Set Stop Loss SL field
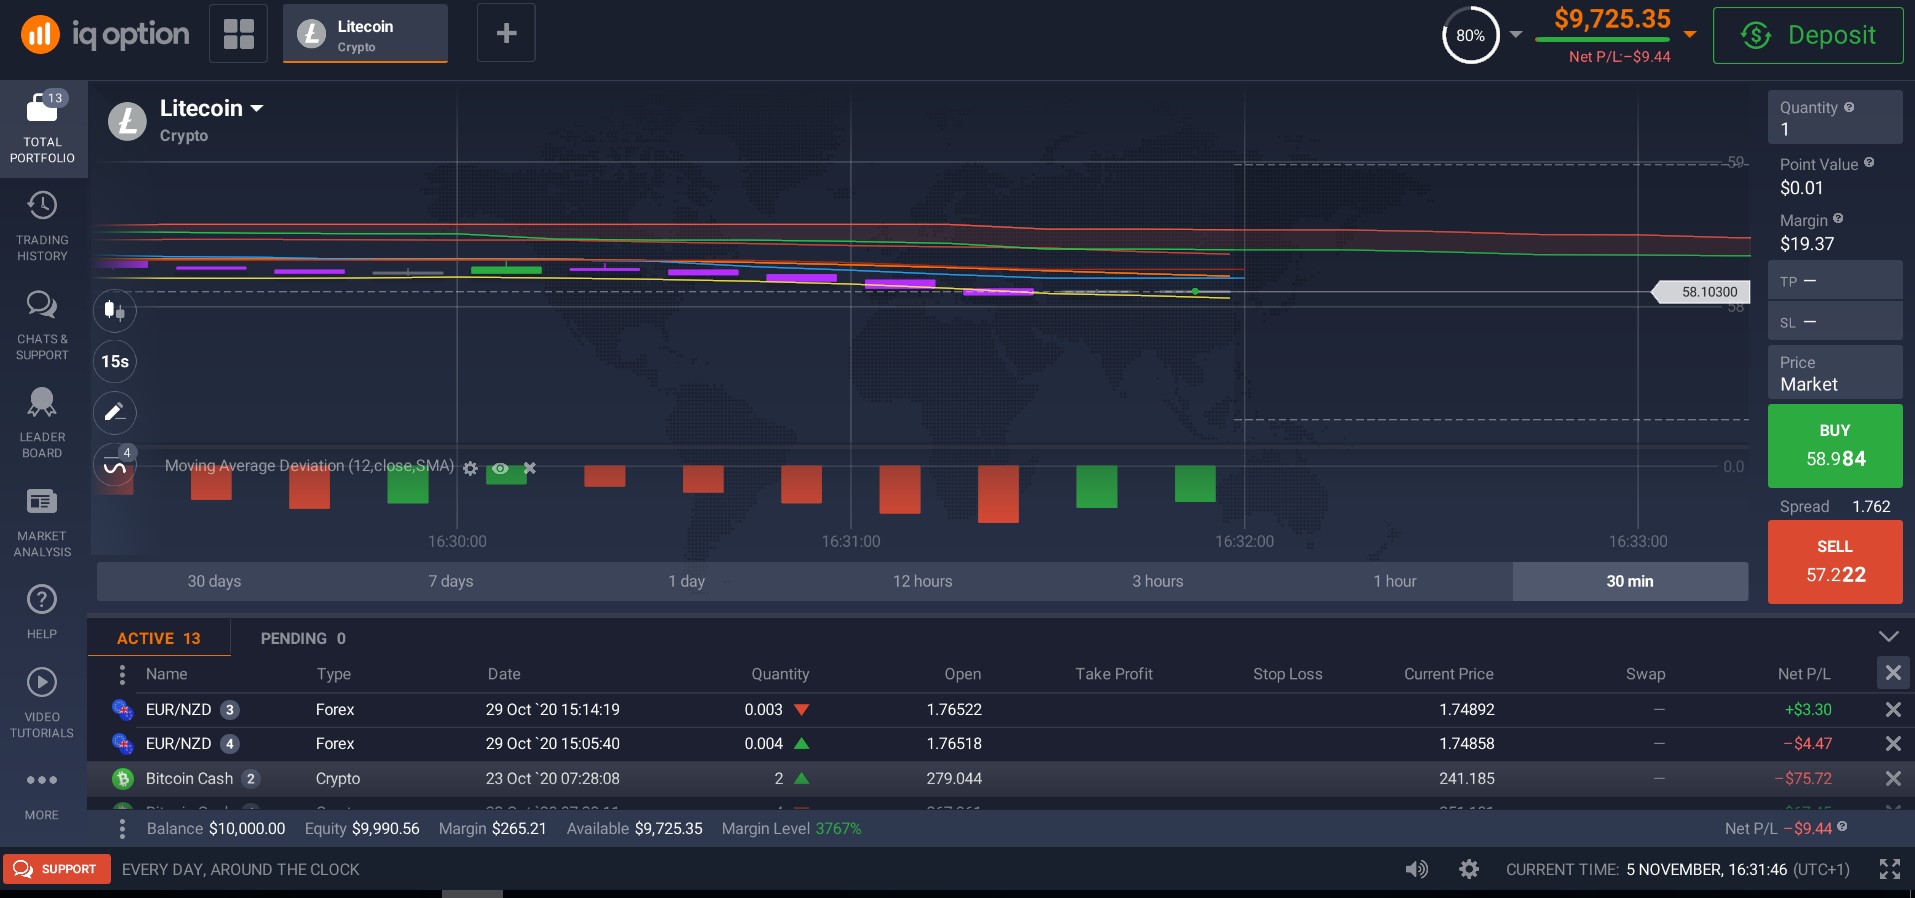Image resolution: width=1915 pixels, height=898 pixels. 1835,322
